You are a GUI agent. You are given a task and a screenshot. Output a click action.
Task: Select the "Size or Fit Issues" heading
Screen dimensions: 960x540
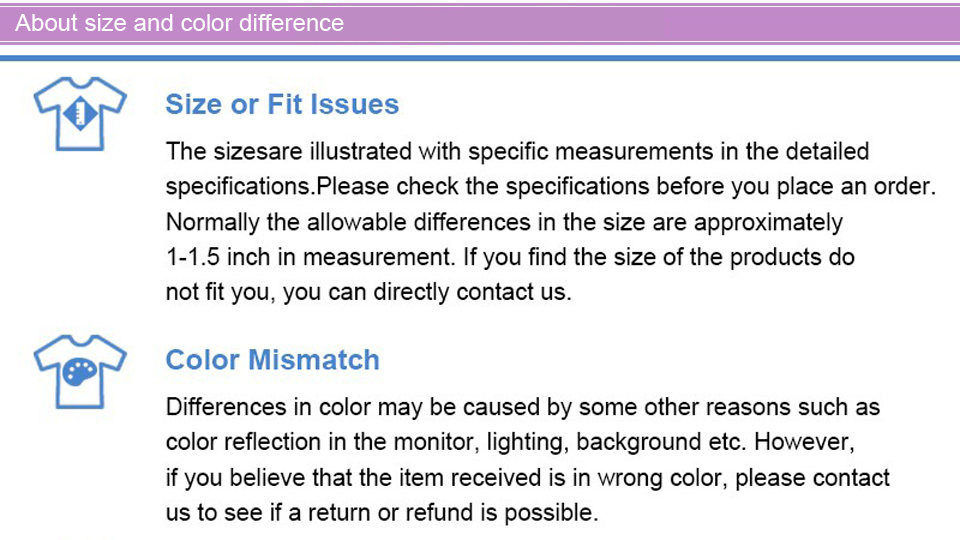coord(282,105)
